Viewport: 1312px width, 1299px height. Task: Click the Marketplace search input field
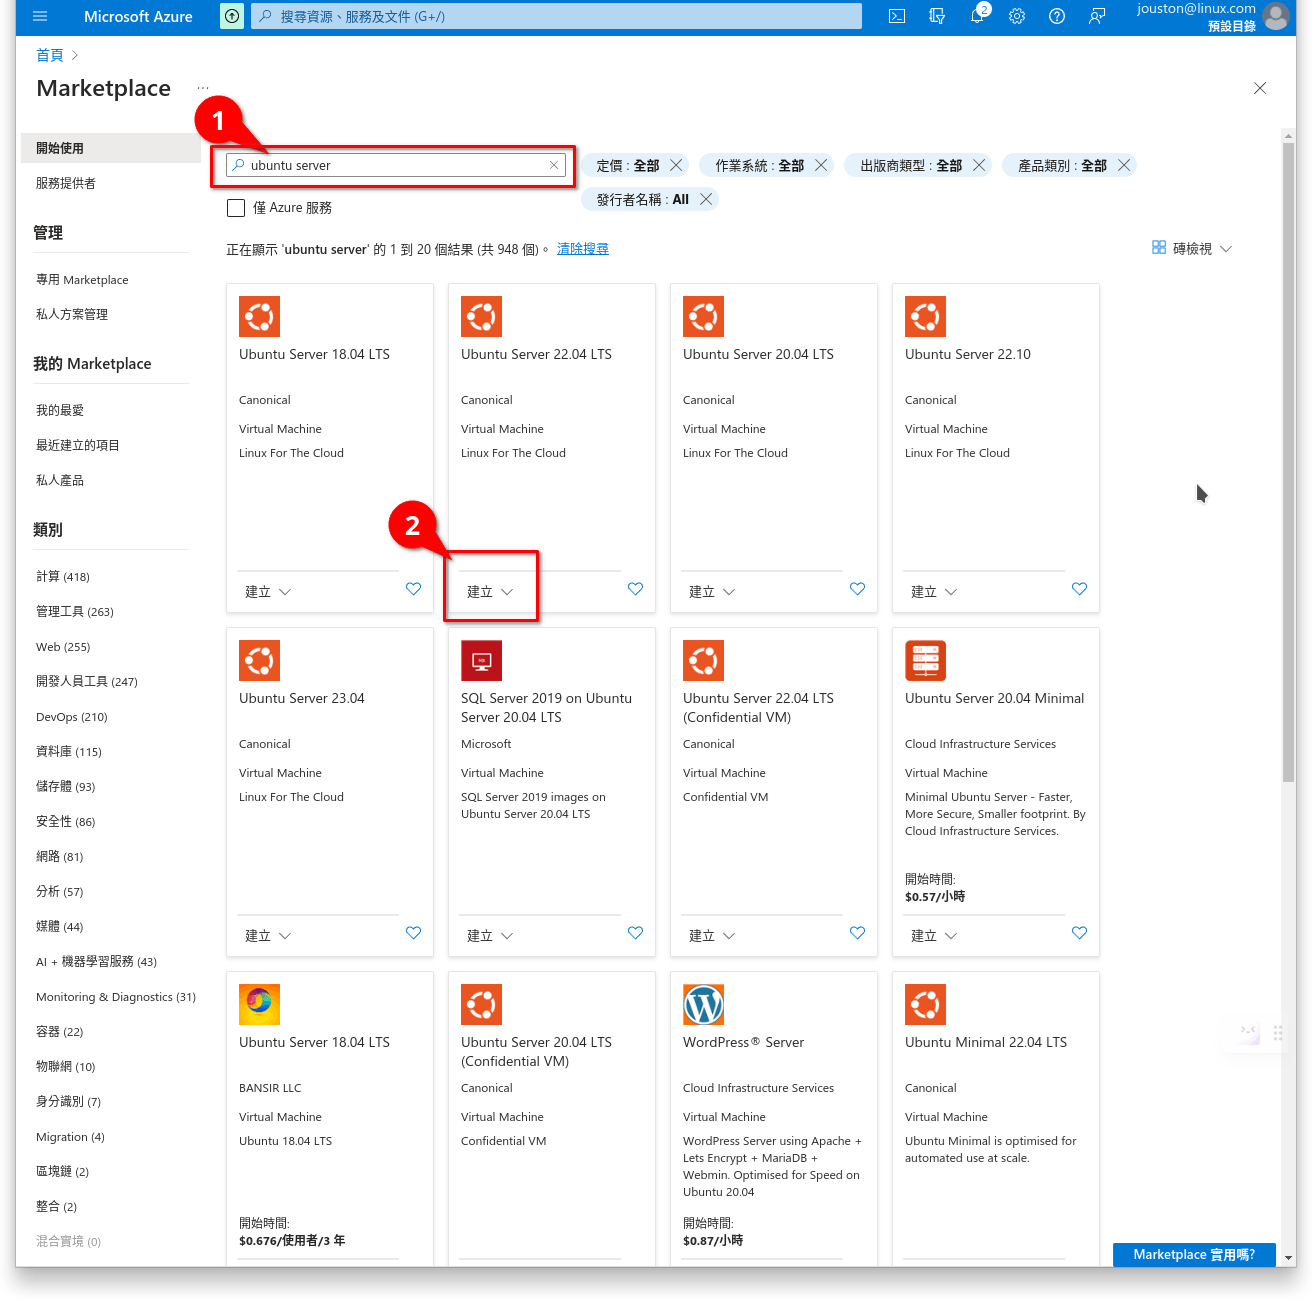(396, 166)
